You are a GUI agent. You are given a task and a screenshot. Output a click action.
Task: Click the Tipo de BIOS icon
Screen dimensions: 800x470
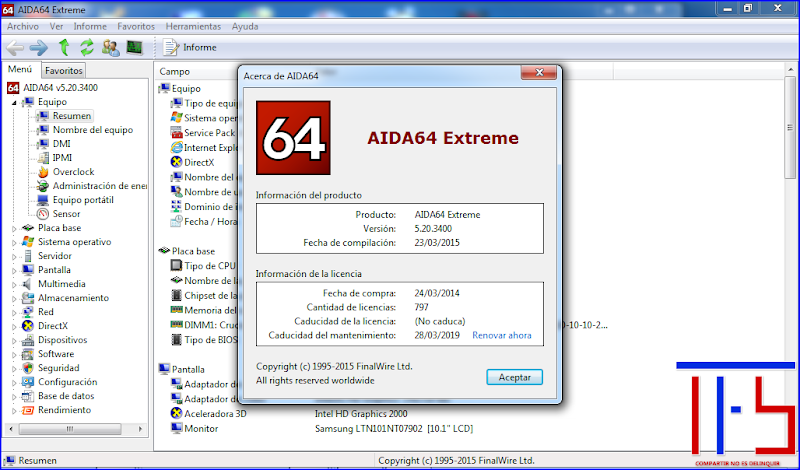coord(177,340)
